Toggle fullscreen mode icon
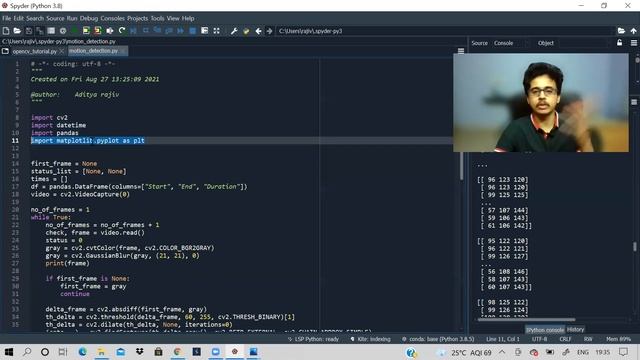 pyautogui.click(x=216, y=31)
